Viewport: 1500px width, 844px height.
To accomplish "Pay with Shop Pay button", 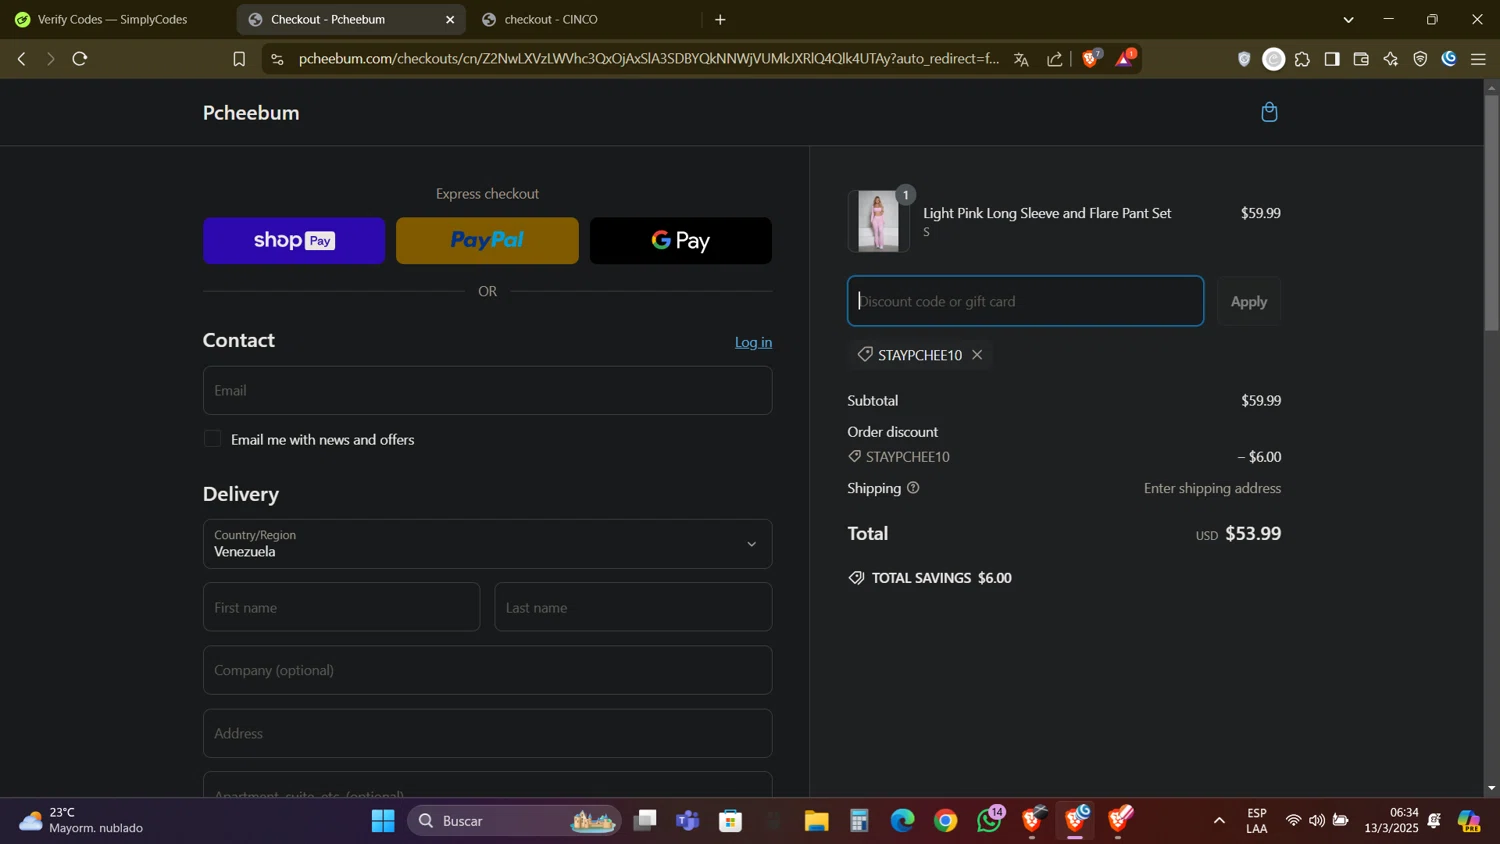I will click(294, 241).
